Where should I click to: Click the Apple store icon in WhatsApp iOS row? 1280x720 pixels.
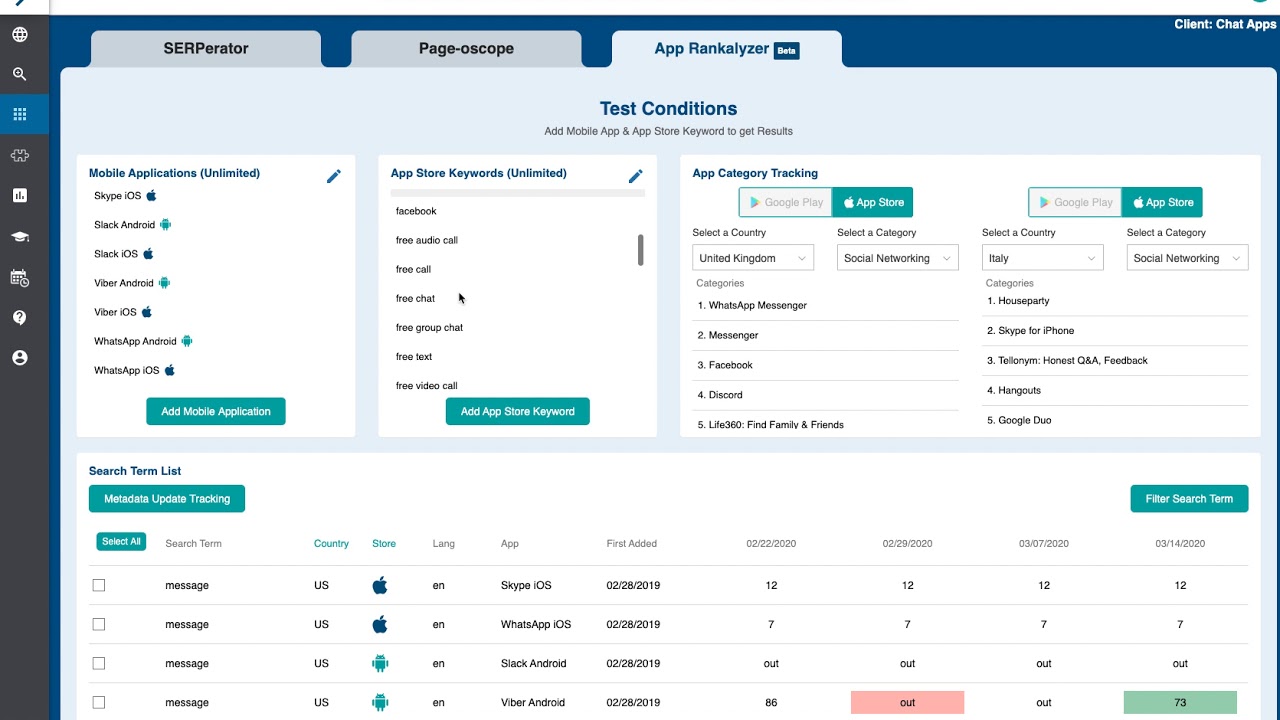click(380, 624)
